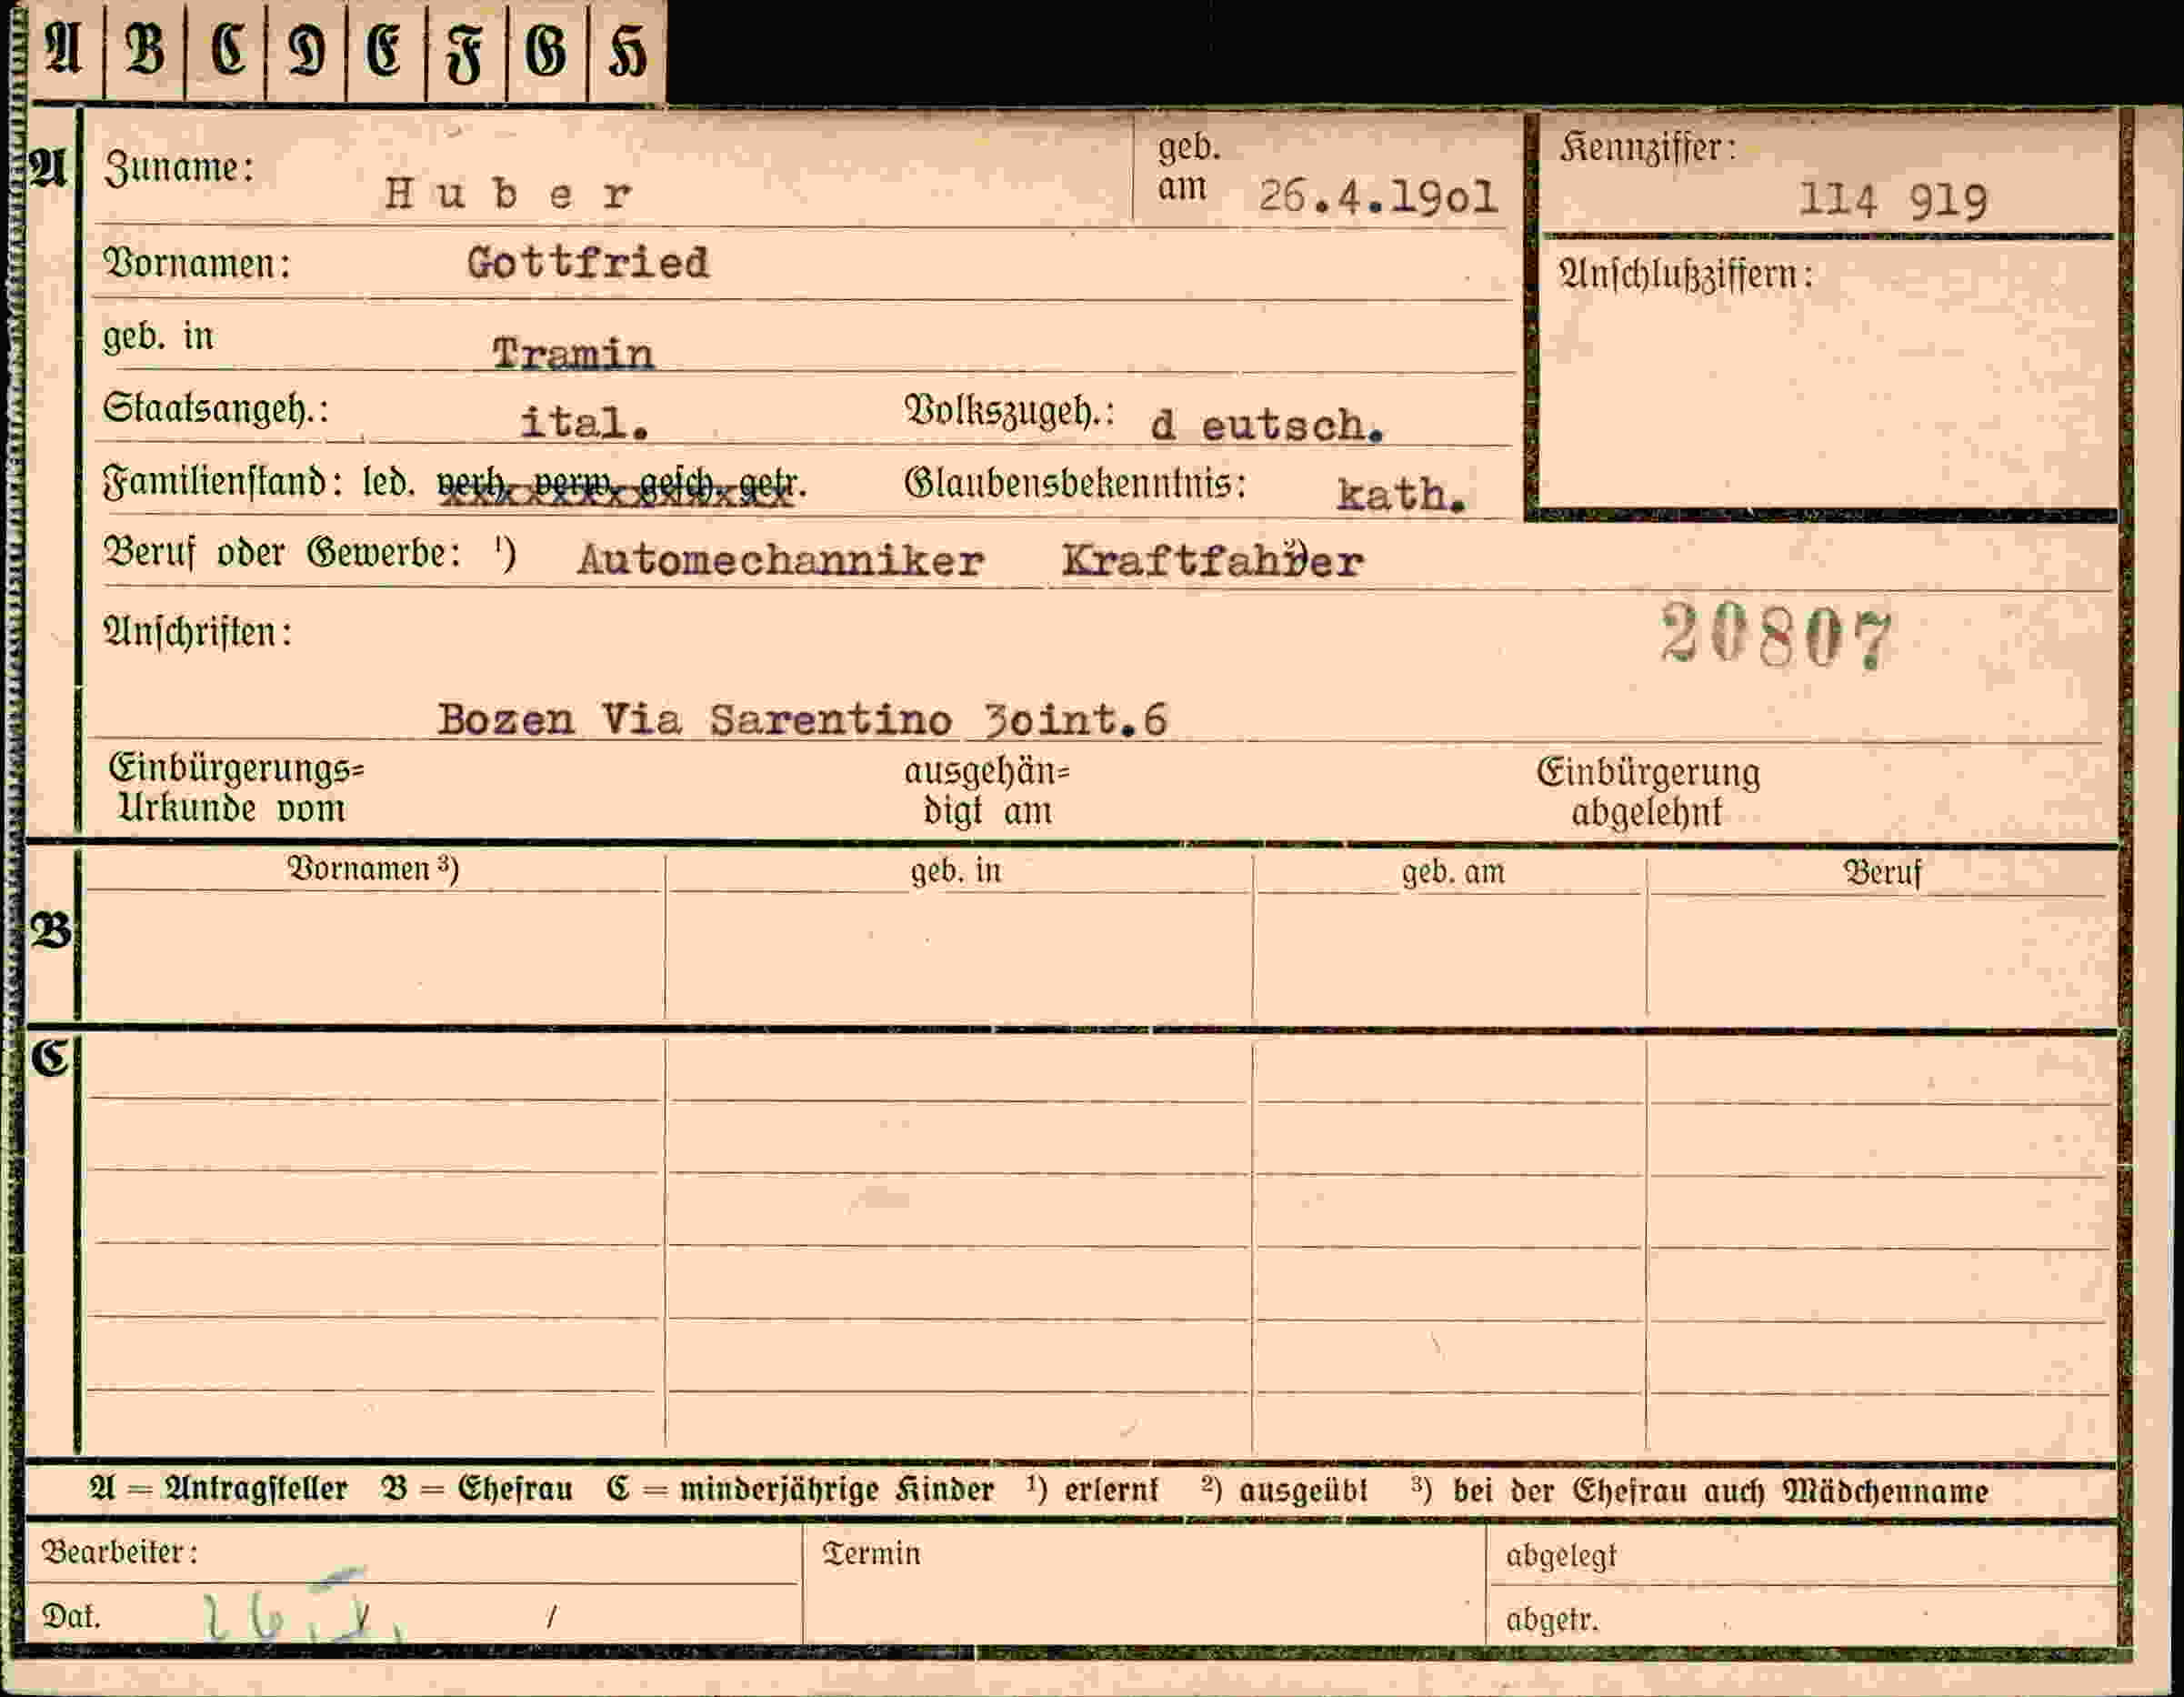Click the crossed-out marital status options
The image size is (2184, 1697).
[x=620, y=487]
